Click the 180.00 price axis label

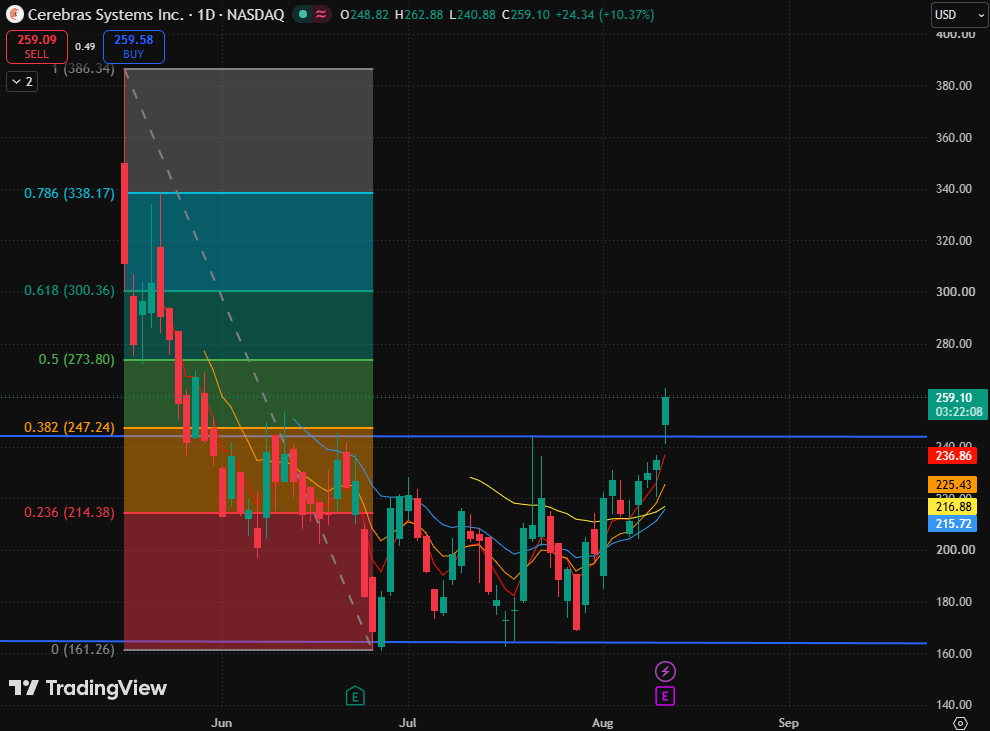coord(953,602)
